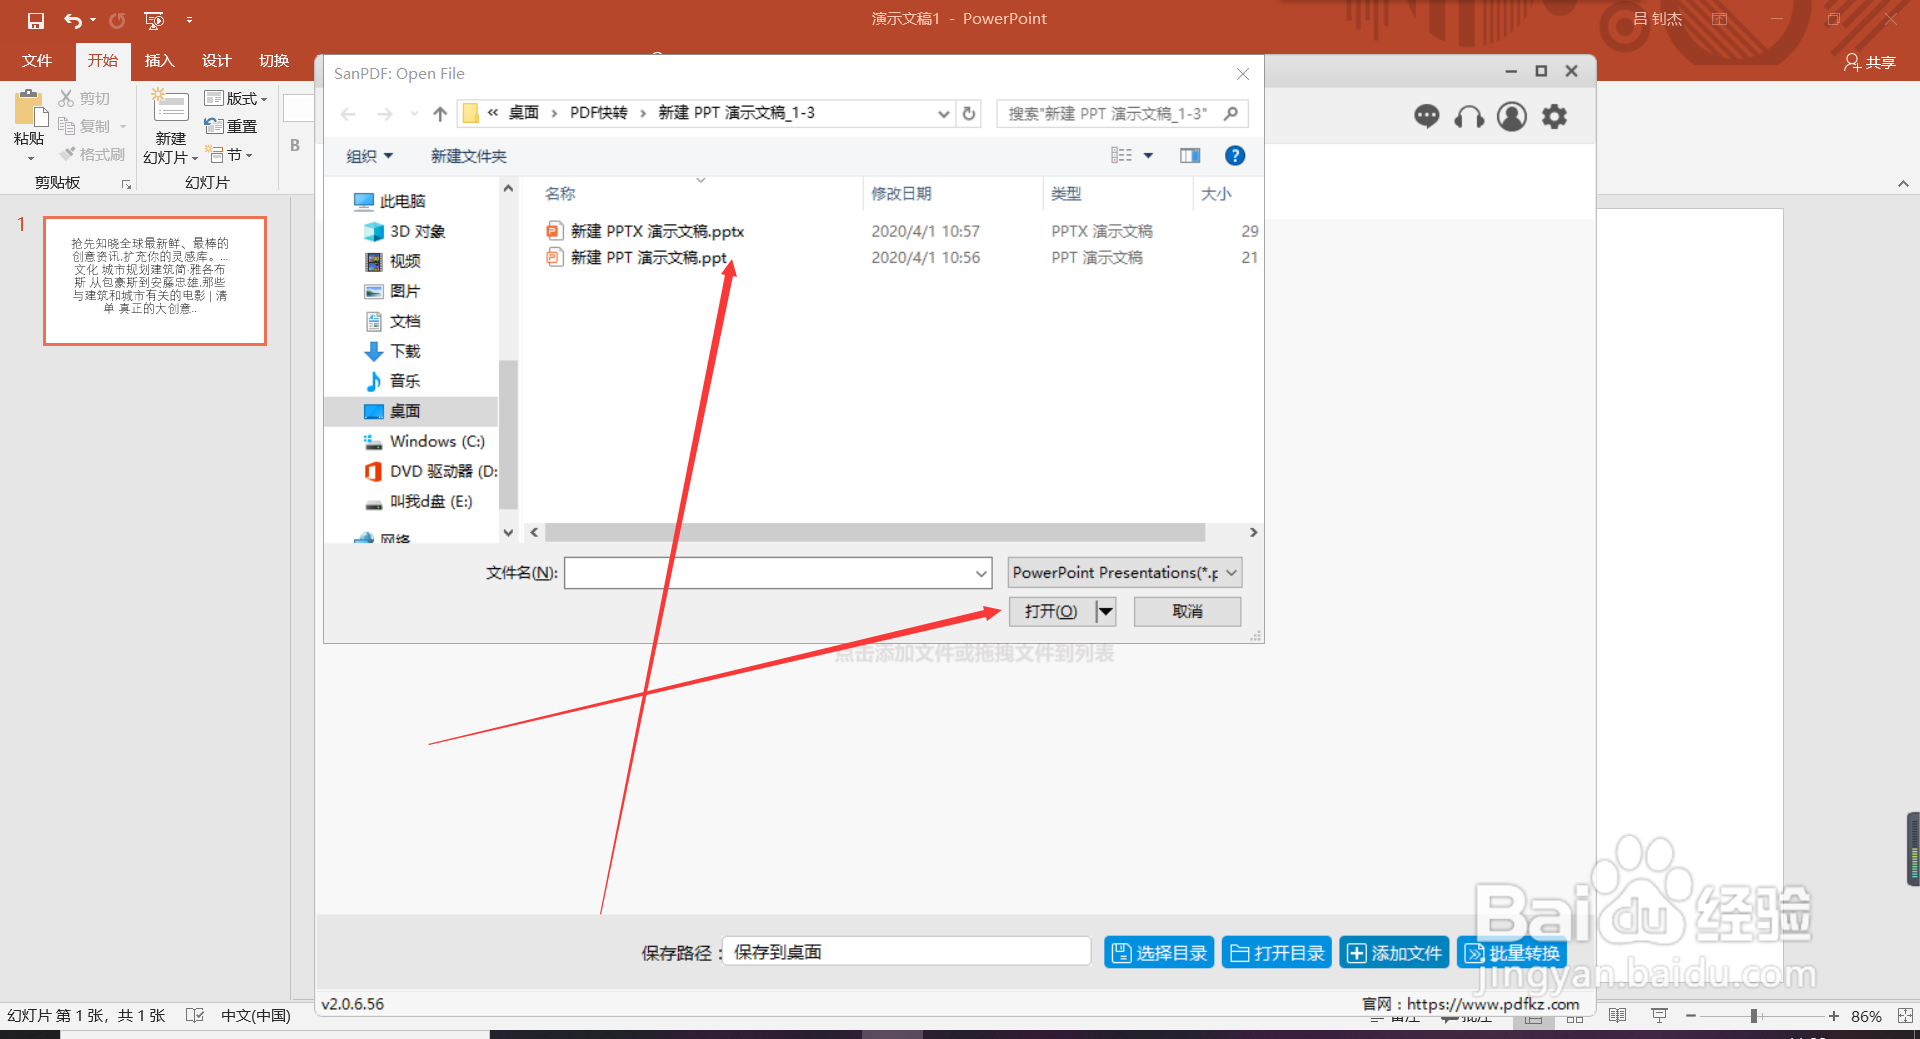Click the SanPDF user account icon

click(1512, 117)
